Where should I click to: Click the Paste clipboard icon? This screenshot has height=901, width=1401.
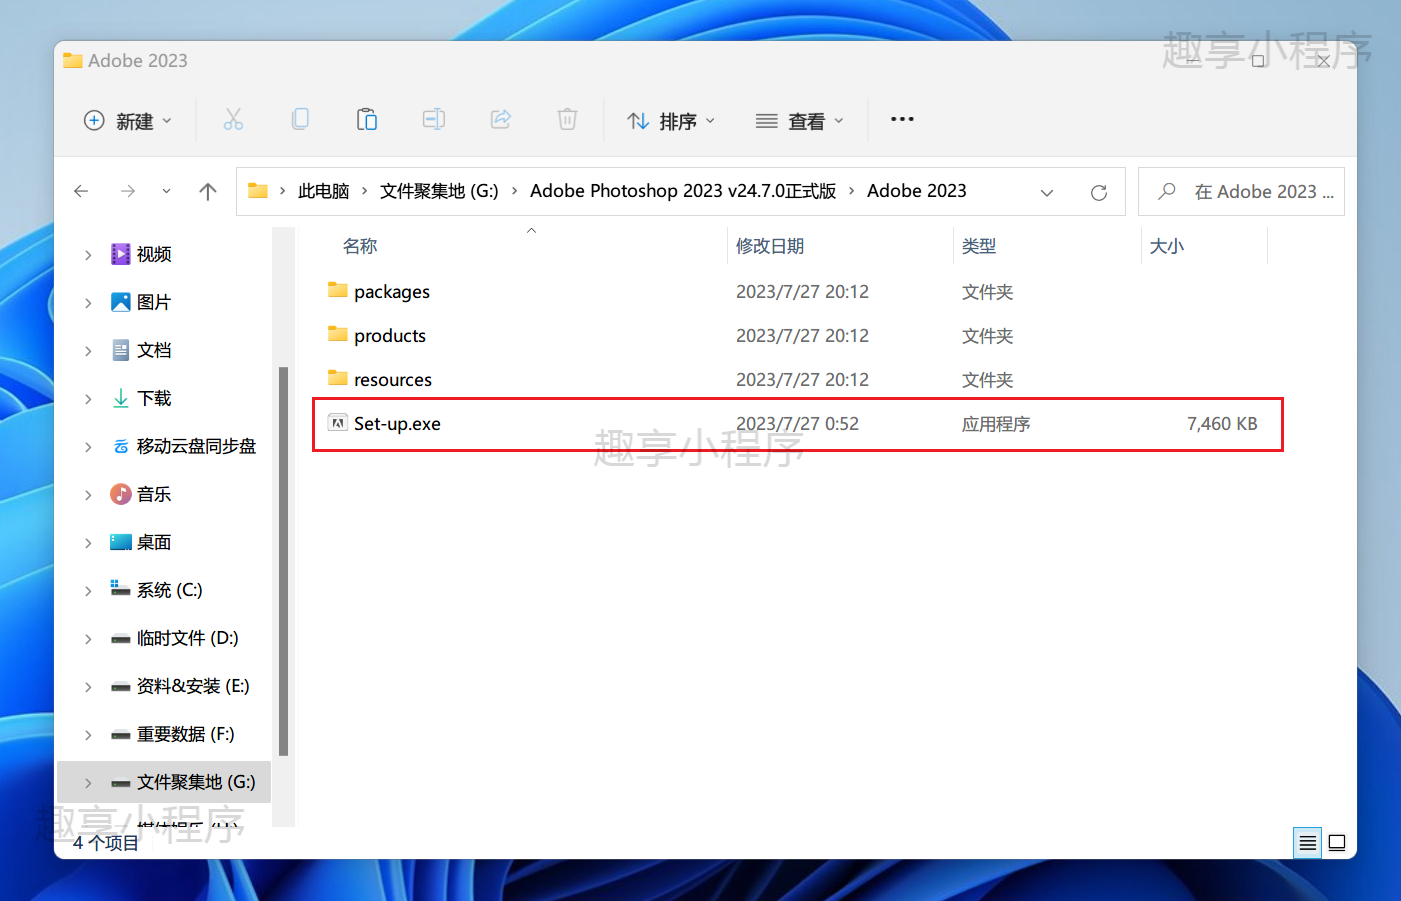coord(367,120)
